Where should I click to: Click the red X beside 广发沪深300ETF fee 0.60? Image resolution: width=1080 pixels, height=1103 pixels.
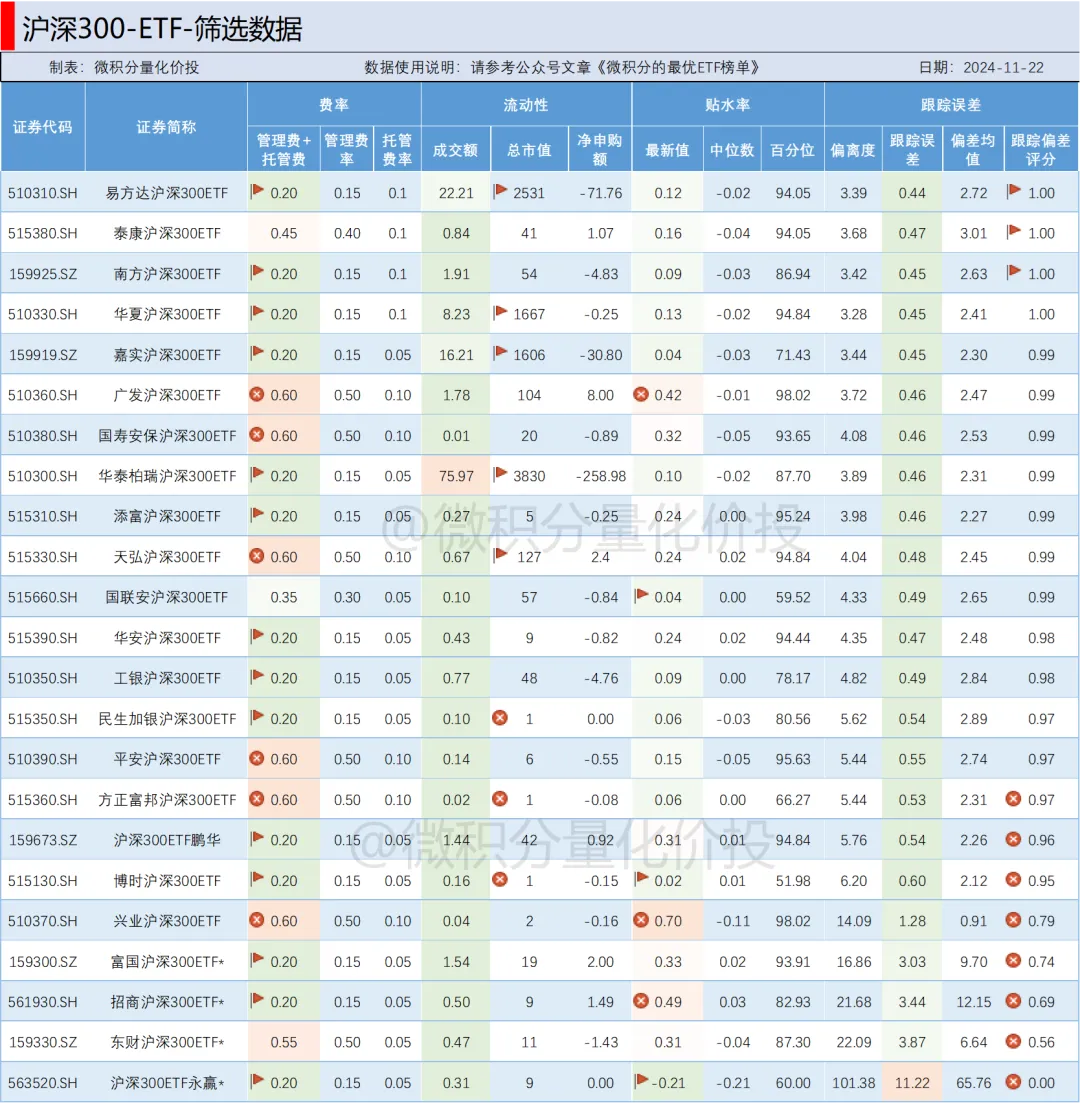tap(256, 394)
